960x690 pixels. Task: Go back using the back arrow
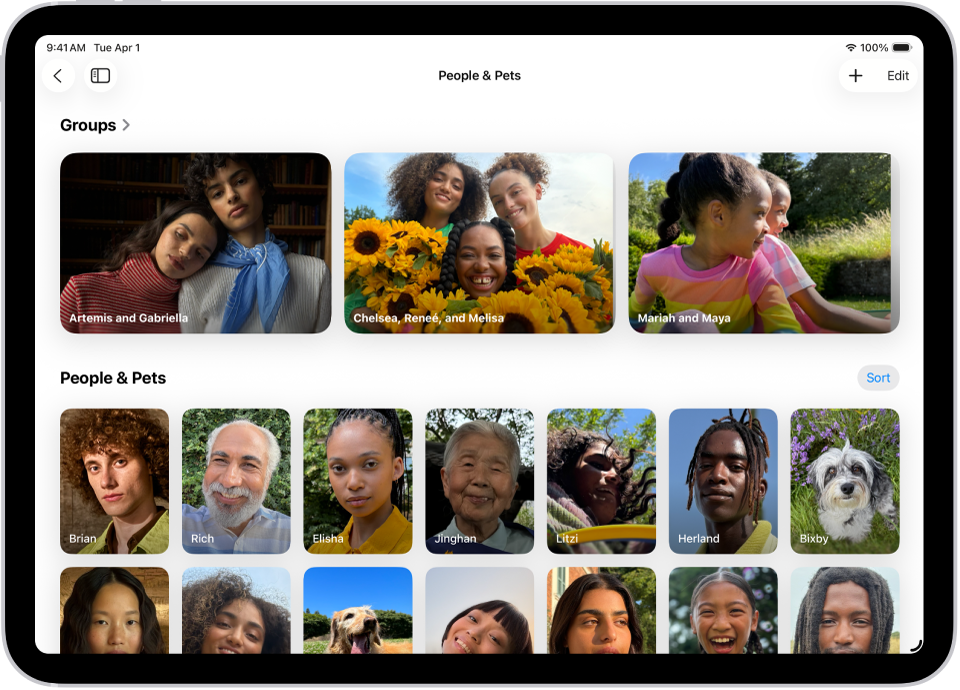58,75
